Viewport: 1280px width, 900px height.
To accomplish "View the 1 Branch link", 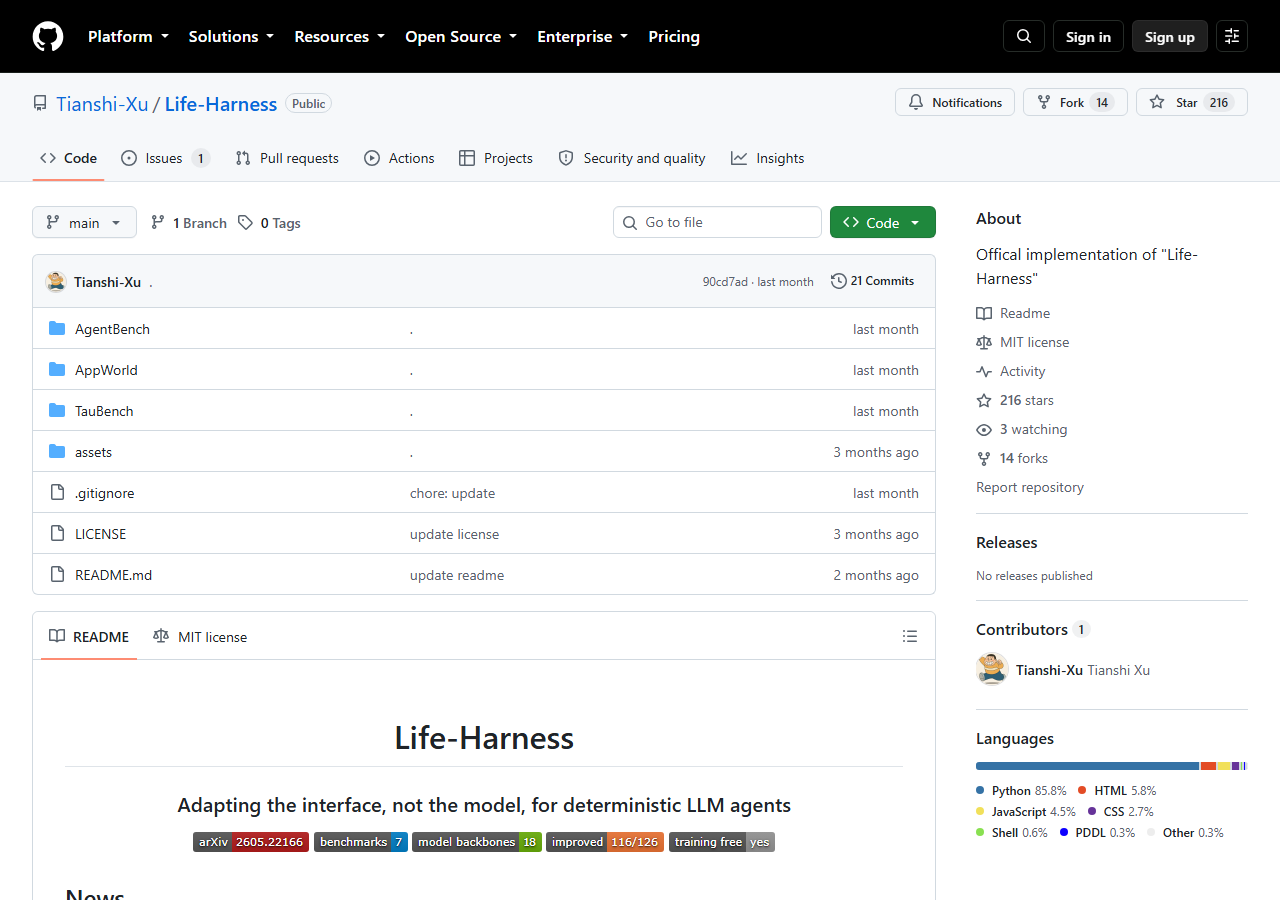I will [189, 223].
